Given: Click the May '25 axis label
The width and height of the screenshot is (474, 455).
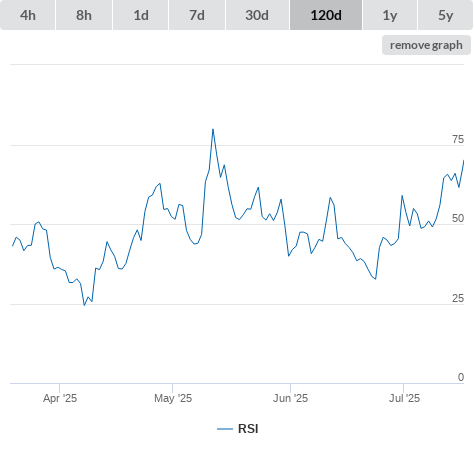Looking at the screenshot, I should click(x=173, y=398).
